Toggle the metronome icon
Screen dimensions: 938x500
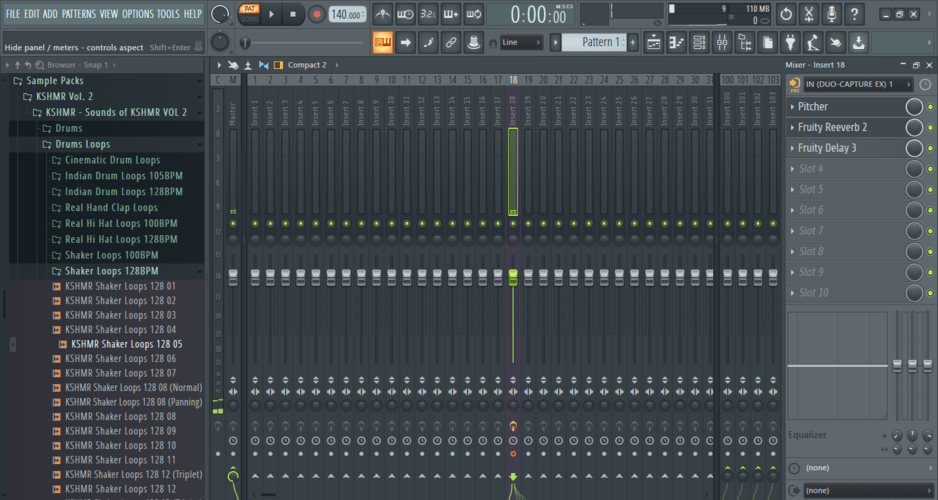383,14
